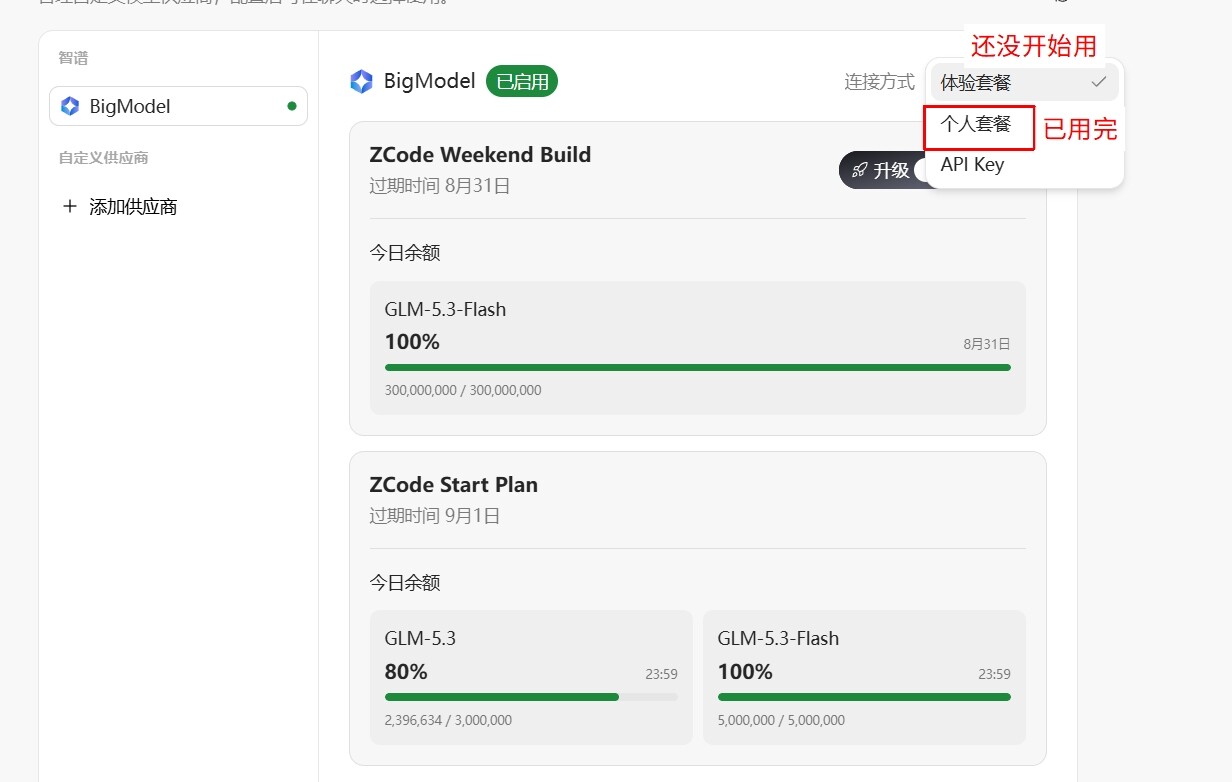
Task: Click the 今日余额 label under Start Plan
Action: 404,582
